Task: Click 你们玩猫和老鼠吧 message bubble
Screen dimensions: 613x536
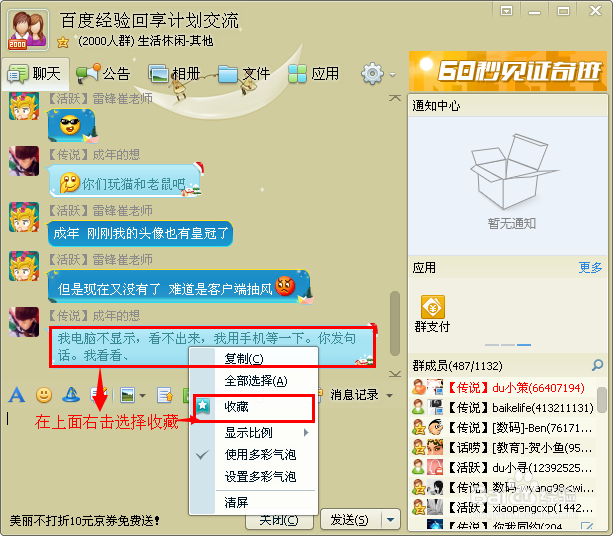Action: click(124, 181)
